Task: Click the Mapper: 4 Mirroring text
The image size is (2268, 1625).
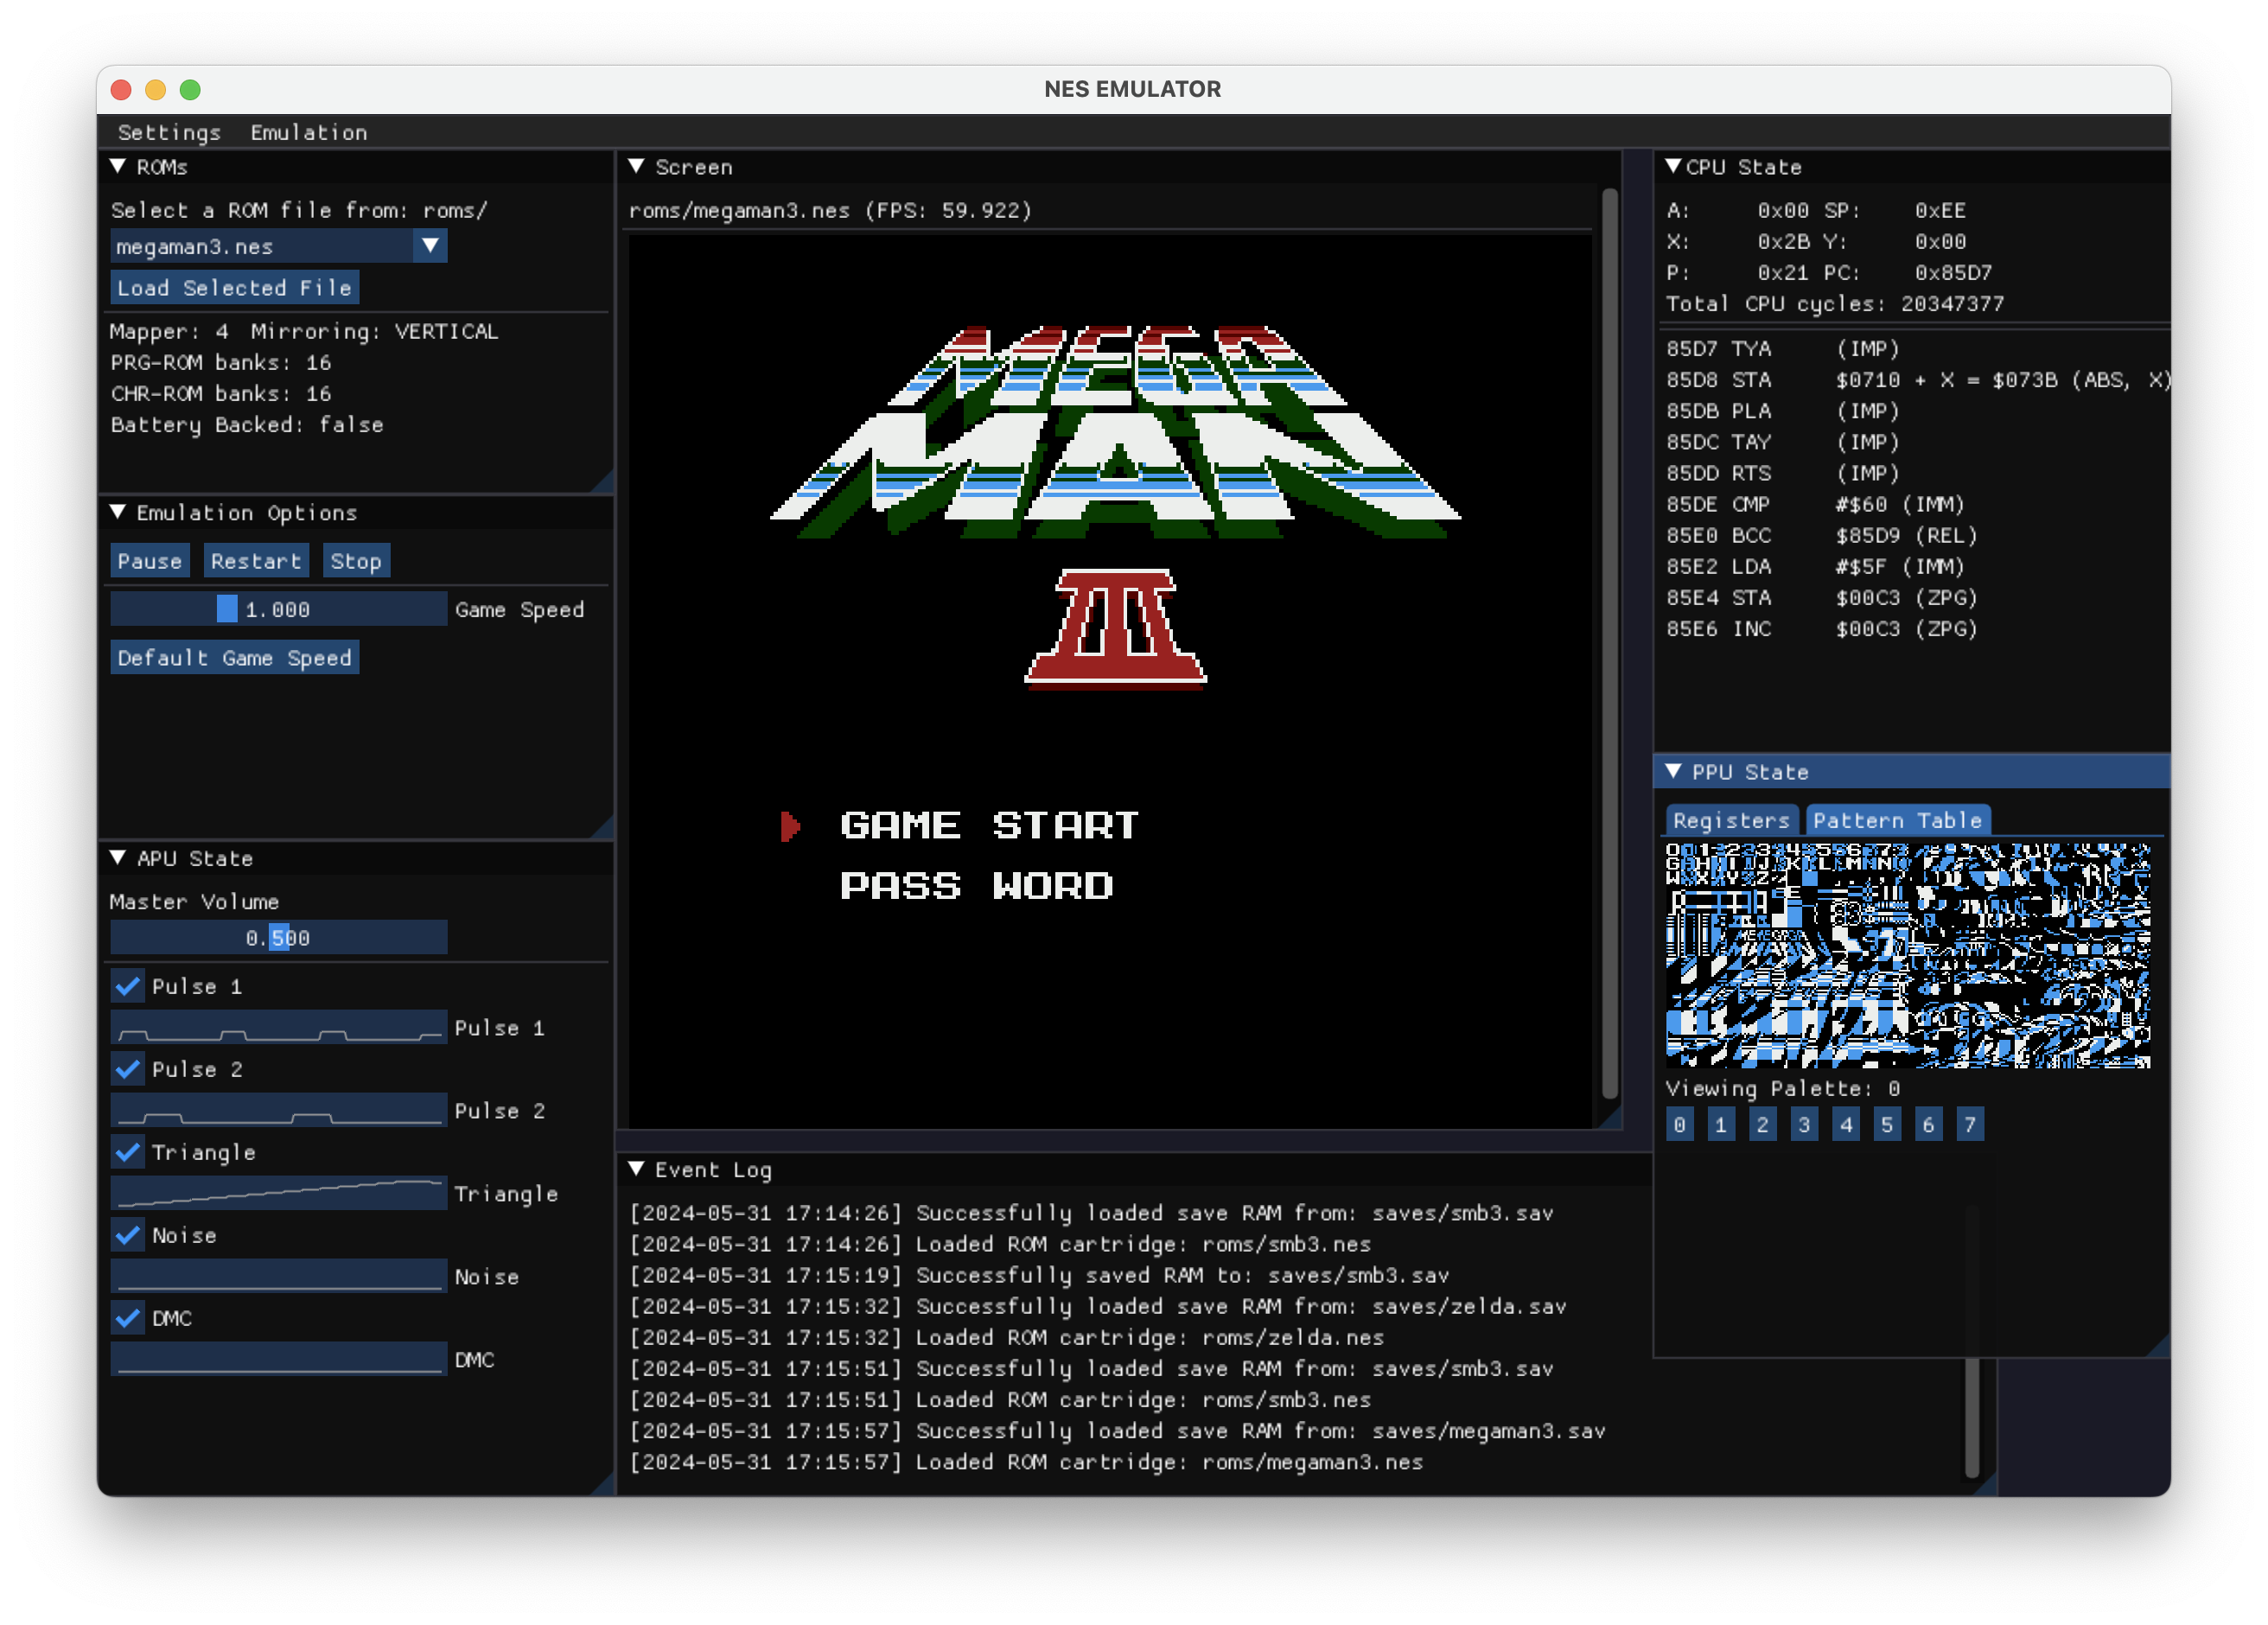Action: pyautogui.click(x=304, y=331)
